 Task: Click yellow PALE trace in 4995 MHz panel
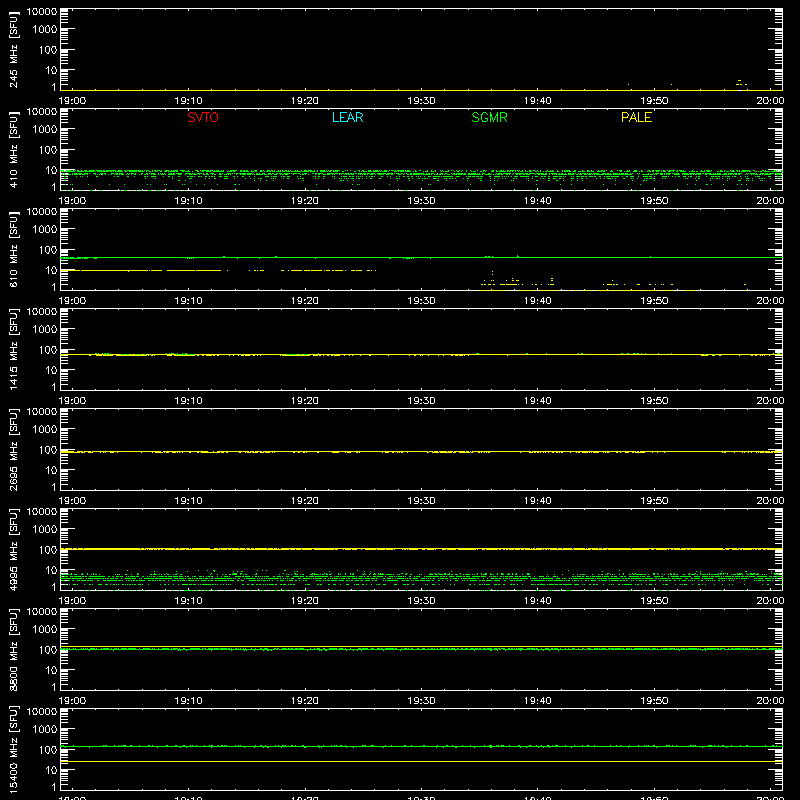pos(421,549)
